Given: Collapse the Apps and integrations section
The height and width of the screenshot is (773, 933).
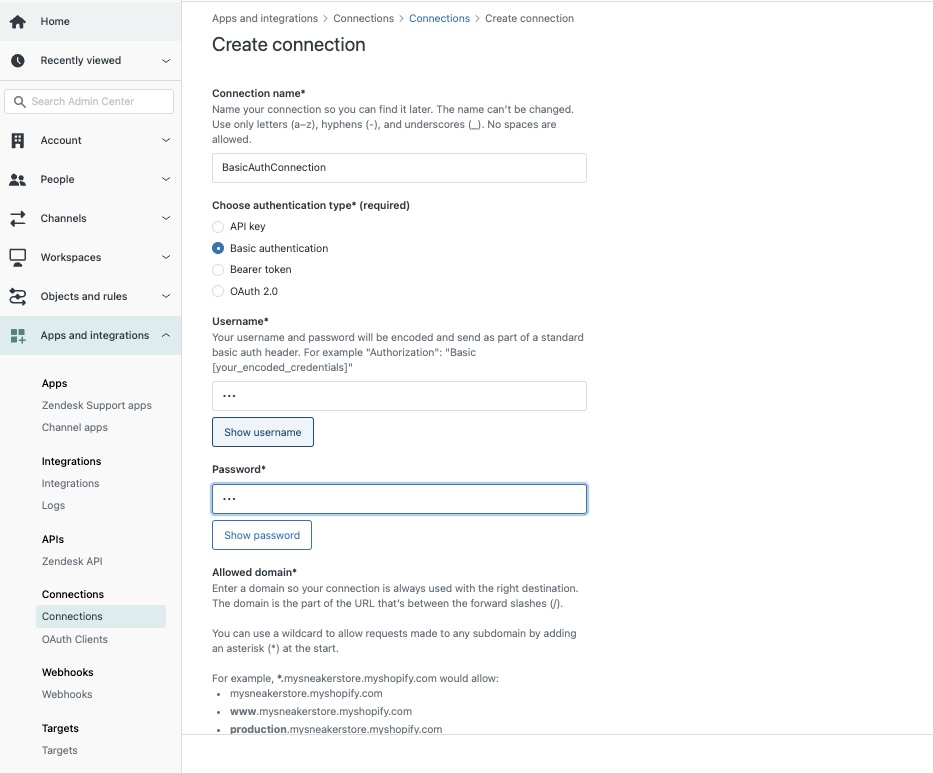Looking at the screenshot, I should click(166, 336).
